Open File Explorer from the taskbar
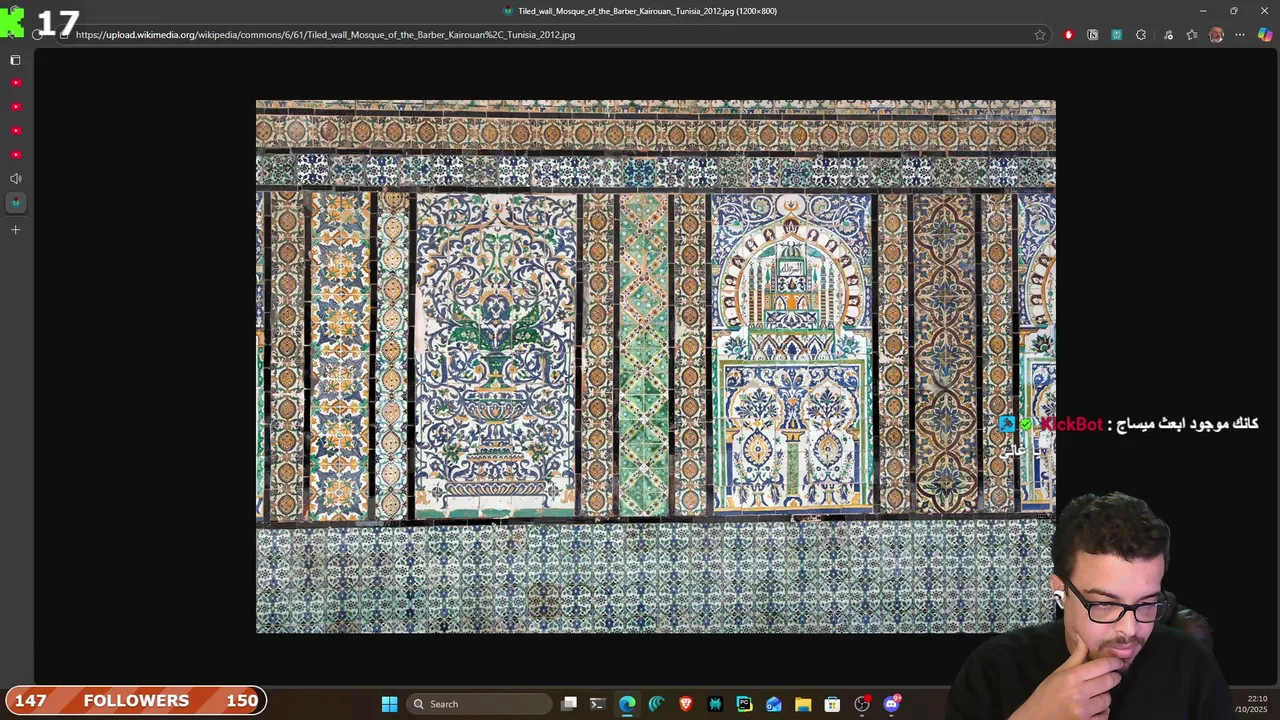 pyautogui.click(x=803, y=704)
